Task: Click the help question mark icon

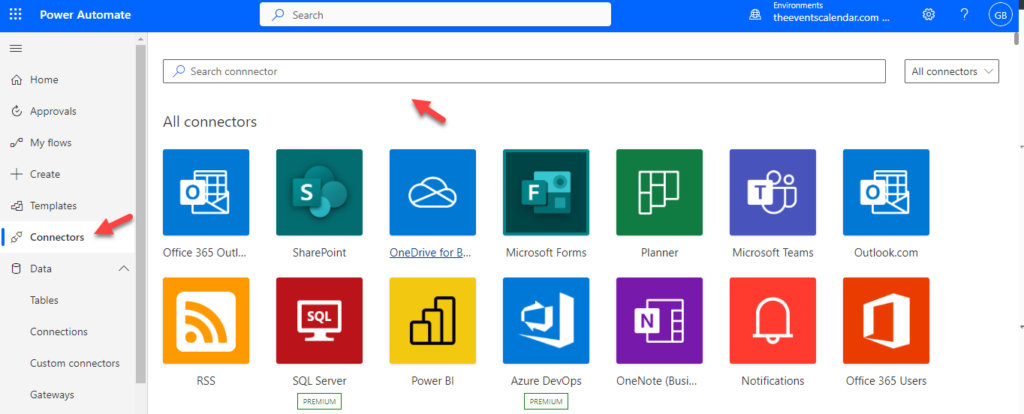Action: tap(964, 15)
